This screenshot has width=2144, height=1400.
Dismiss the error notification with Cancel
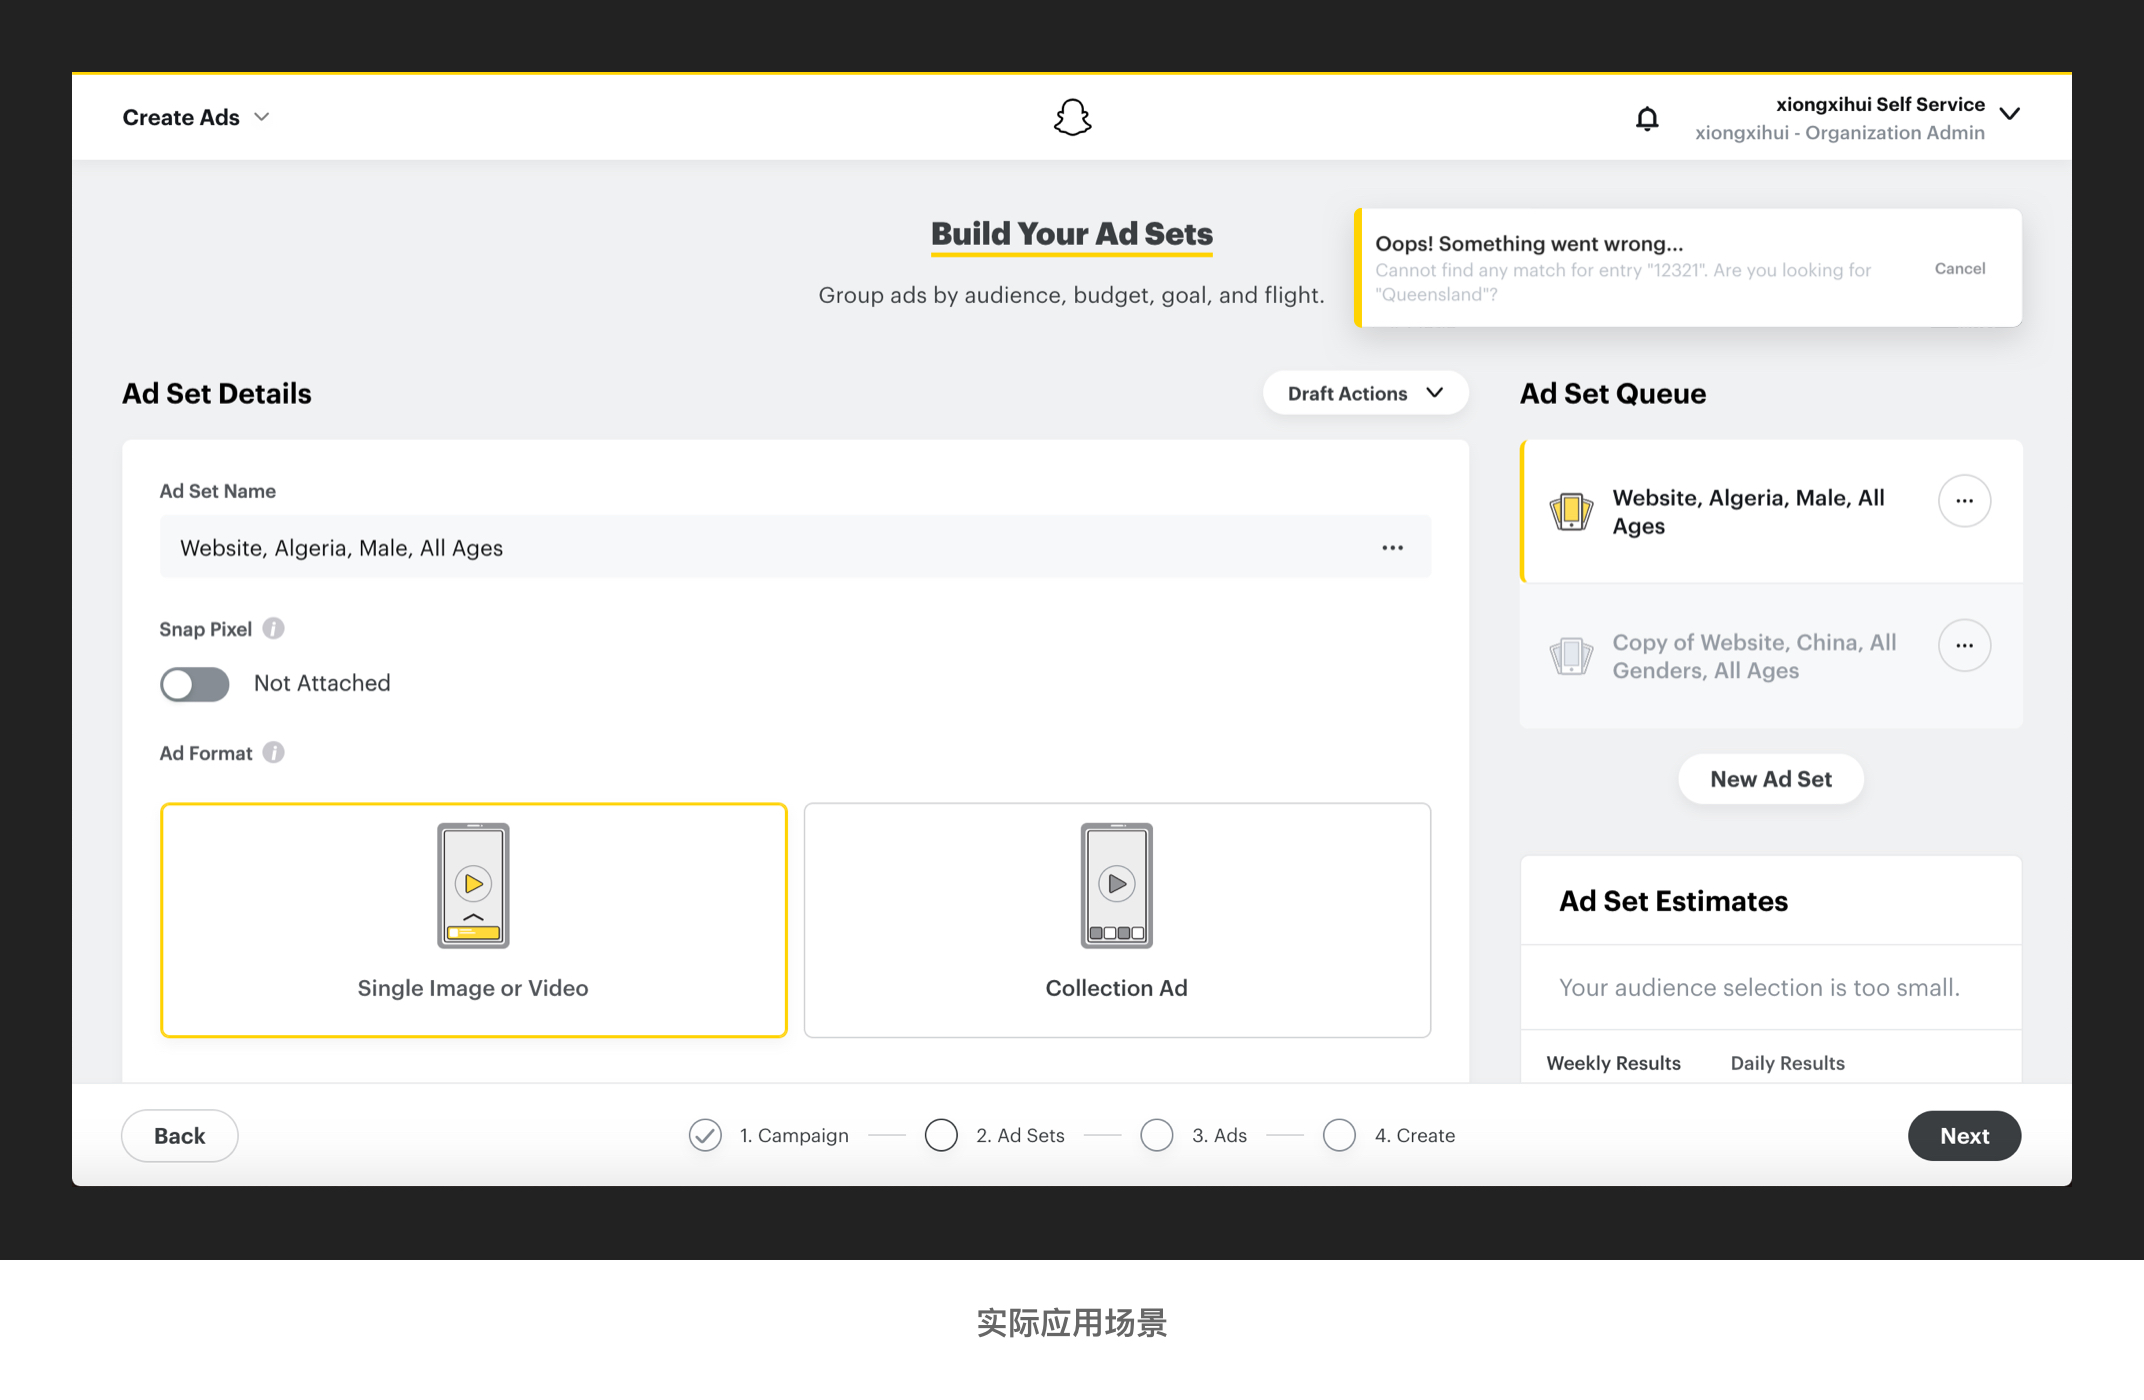[x=1959, y=268]
